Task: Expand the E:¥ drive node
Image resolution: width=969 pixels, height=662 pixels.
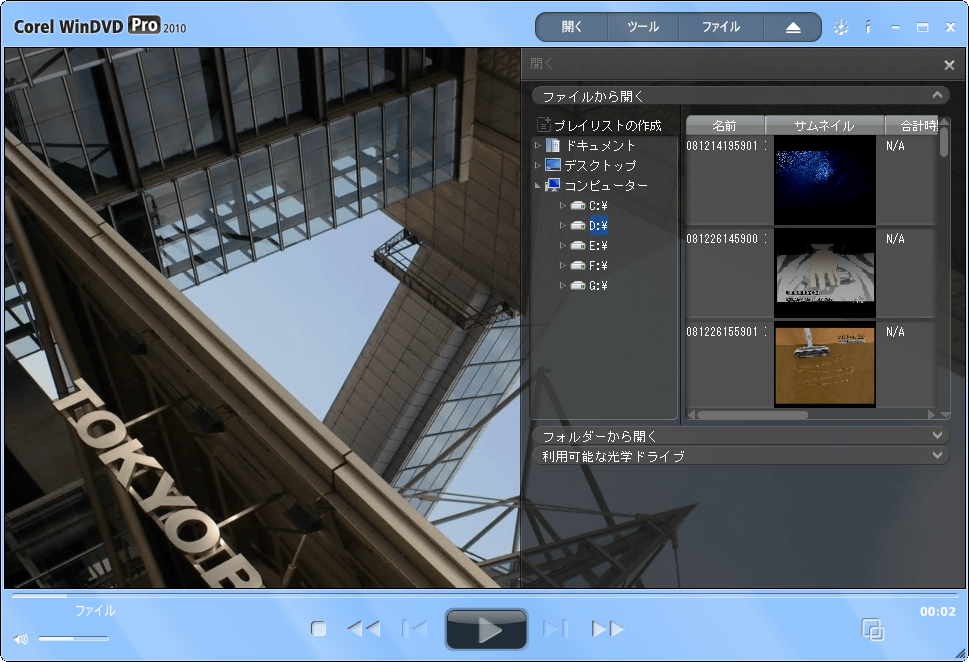Action: click(x=562, y=245)
